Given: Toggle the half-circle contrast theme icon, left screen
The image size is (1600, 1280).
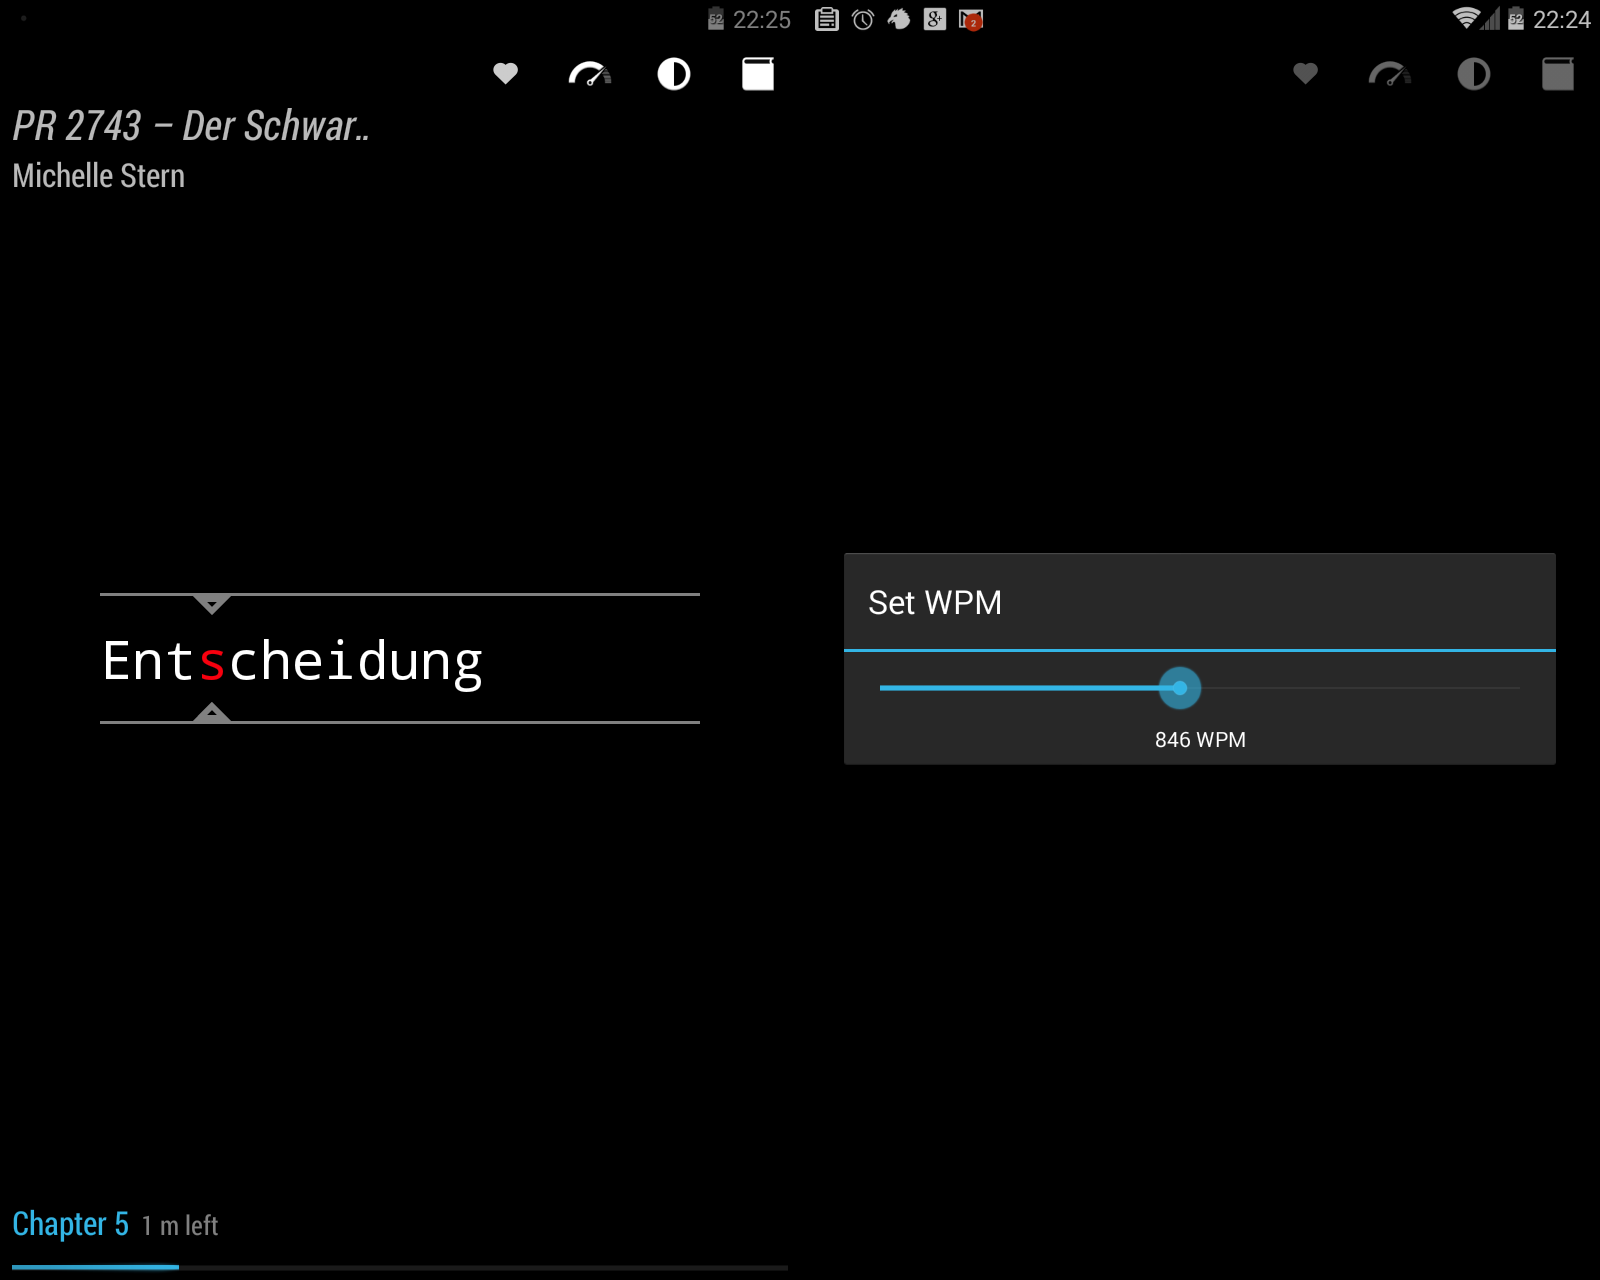Looking at the screenshot, I should pos(673,74).
